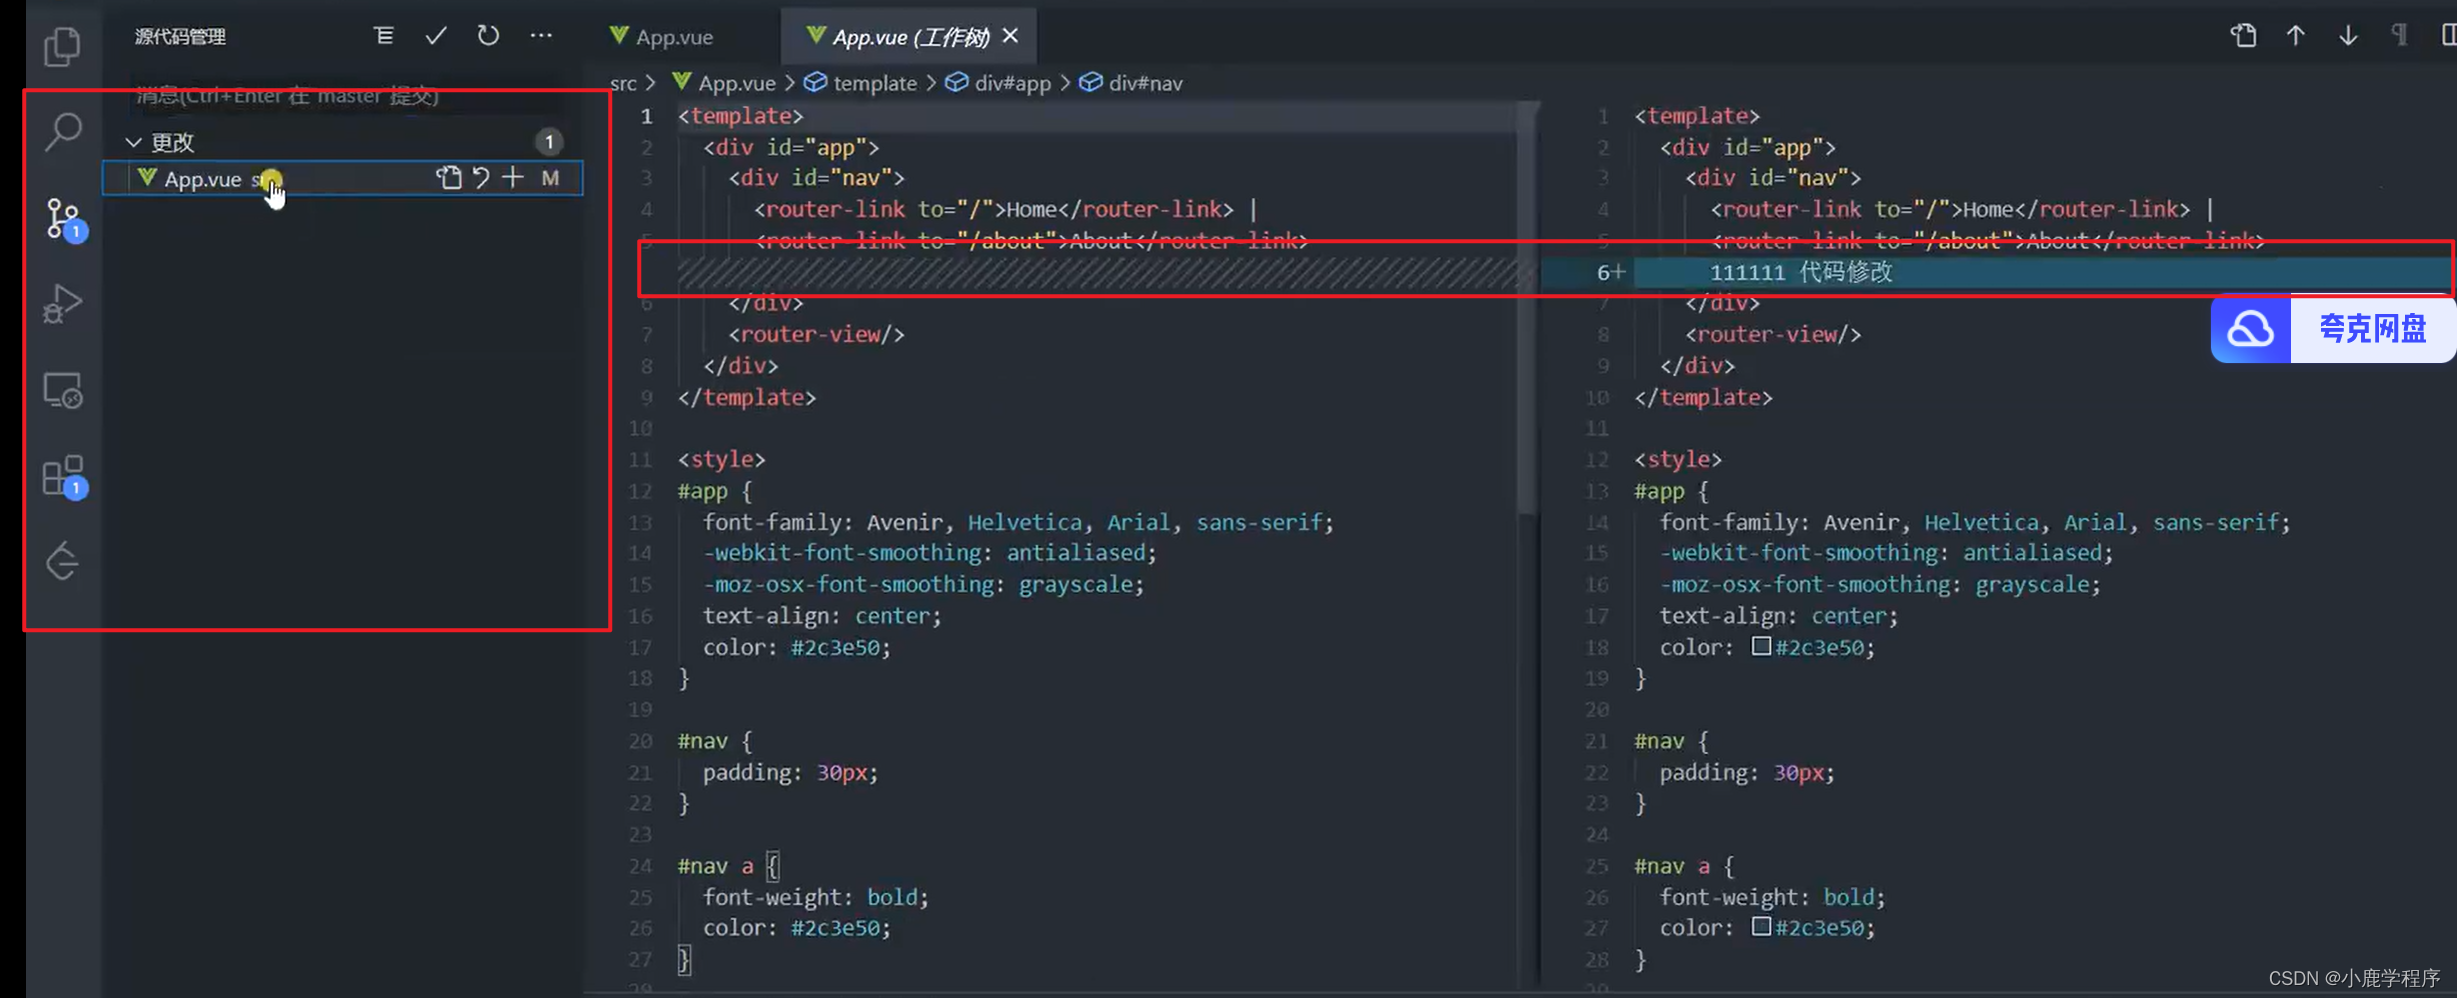Stage App.vue changes with plus icon
Image resolution: width=2457 pixels, height=998 pixels.
click(x=512, y=178)
